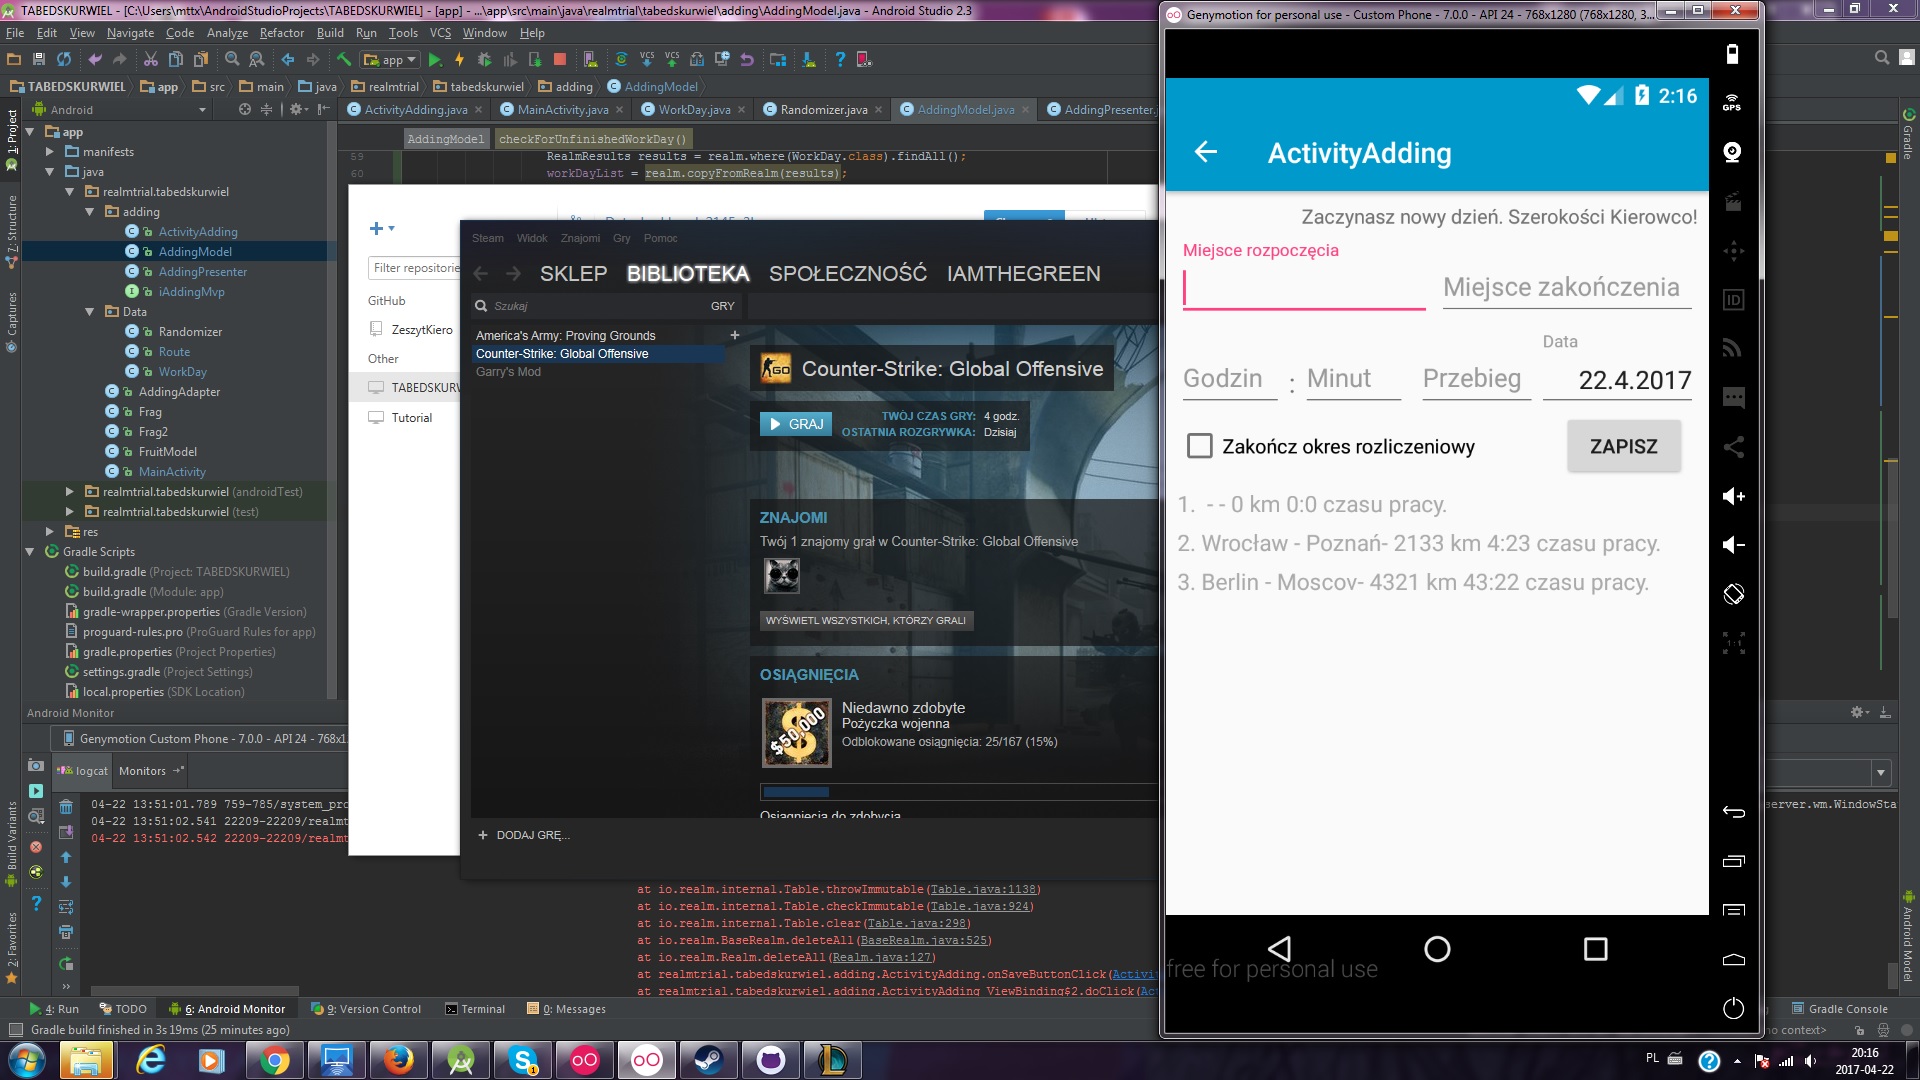Click 'DODAJ GRĘ...' in Steam
Image resolution: width=1920 pixels, height=1080 pixels.
pyautogui.click(x=524, y=835)
